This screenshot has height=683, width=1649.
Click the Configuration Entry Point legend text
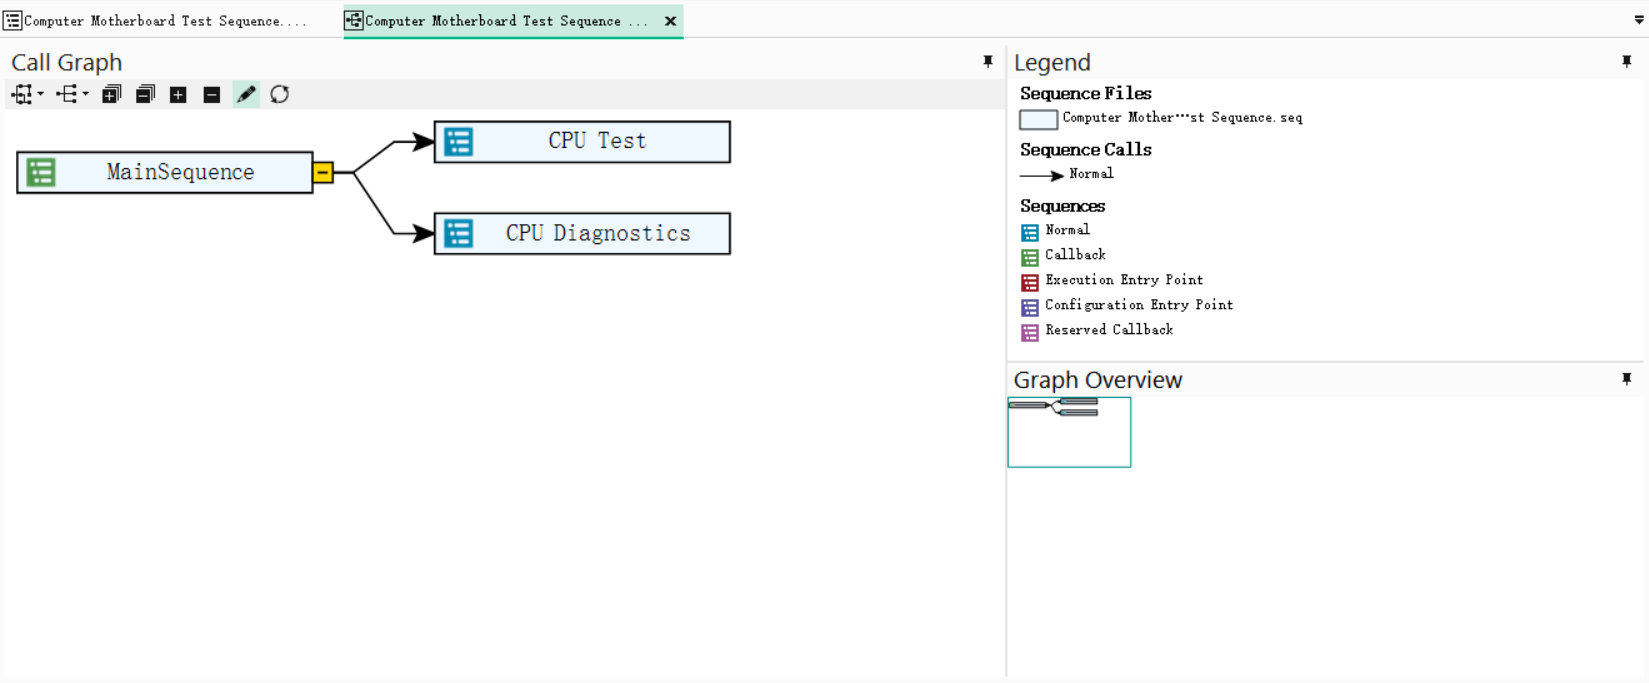(x=1139, y=305)
